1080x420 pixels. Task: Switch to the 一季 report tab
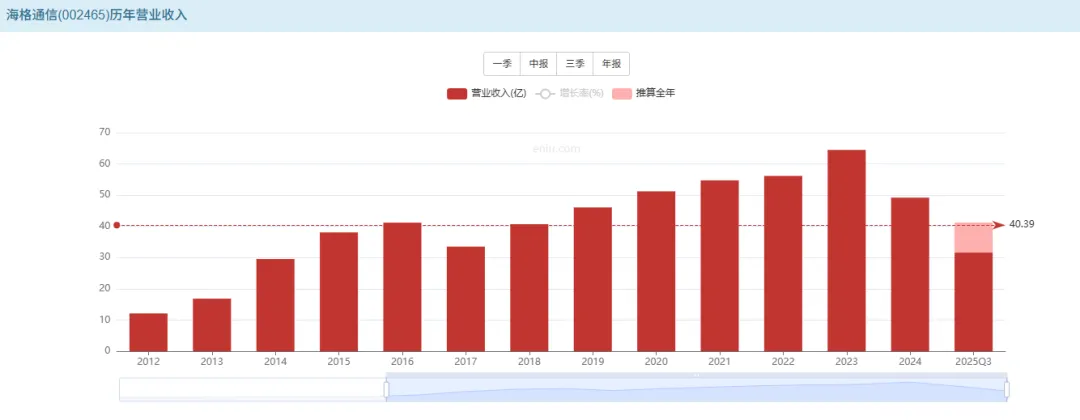[x=501, y=64]
